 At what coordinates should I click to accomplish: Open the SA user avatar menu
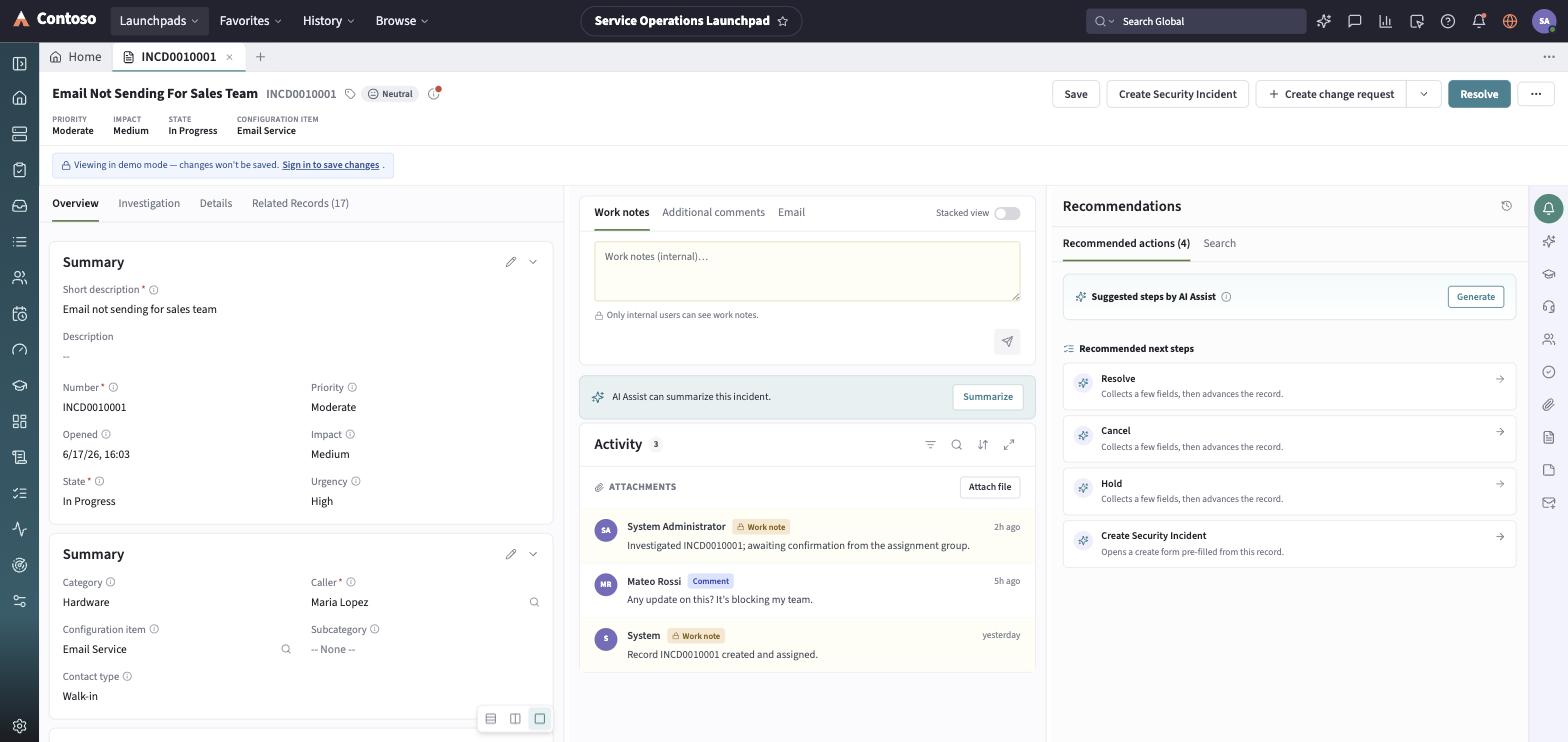tap(1544, 21)
